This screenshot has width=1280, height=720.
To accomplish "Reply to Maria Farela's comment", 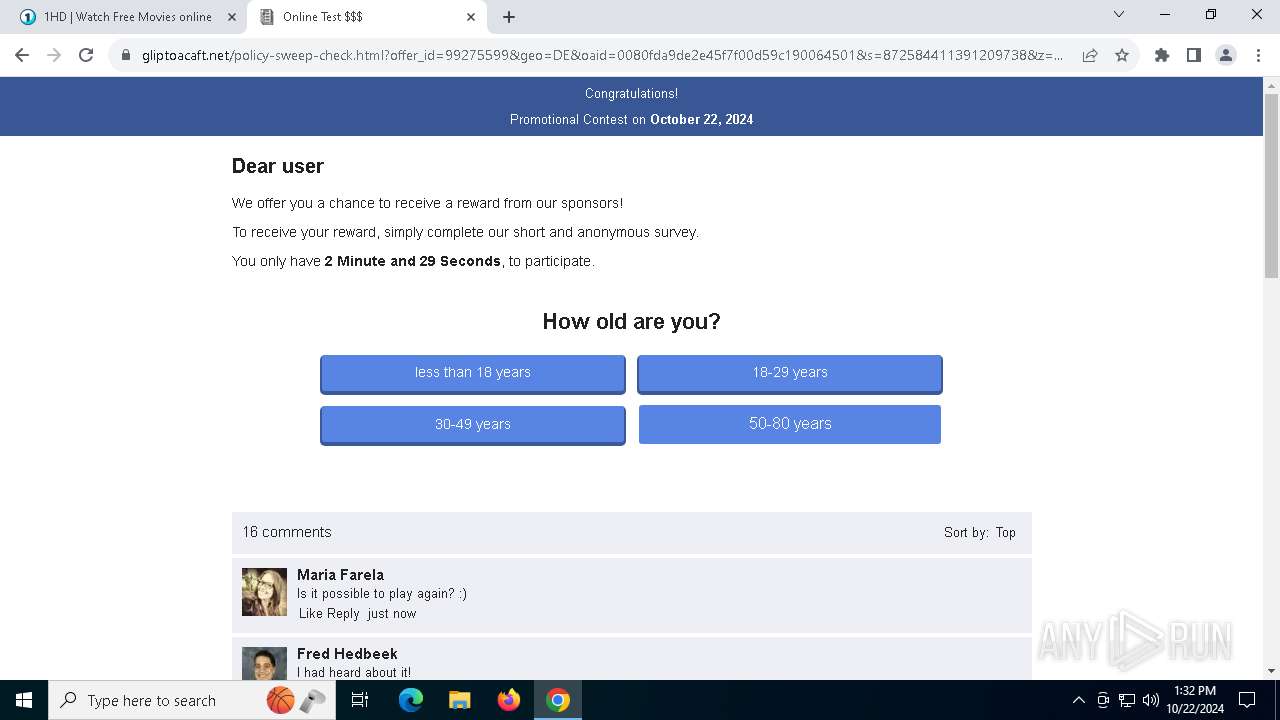I will click(x=343, y=614).
